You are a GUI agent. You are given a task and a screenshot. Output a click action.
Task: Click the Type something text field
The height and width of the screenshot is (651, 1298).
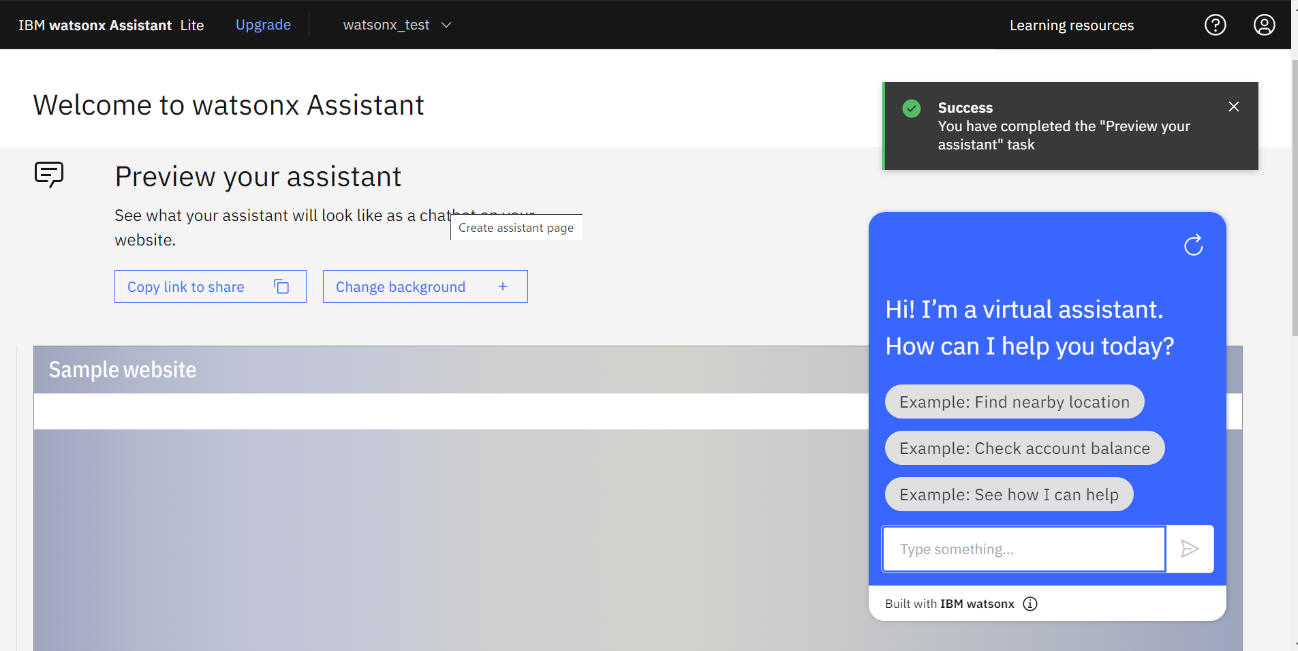(1023, 549)
